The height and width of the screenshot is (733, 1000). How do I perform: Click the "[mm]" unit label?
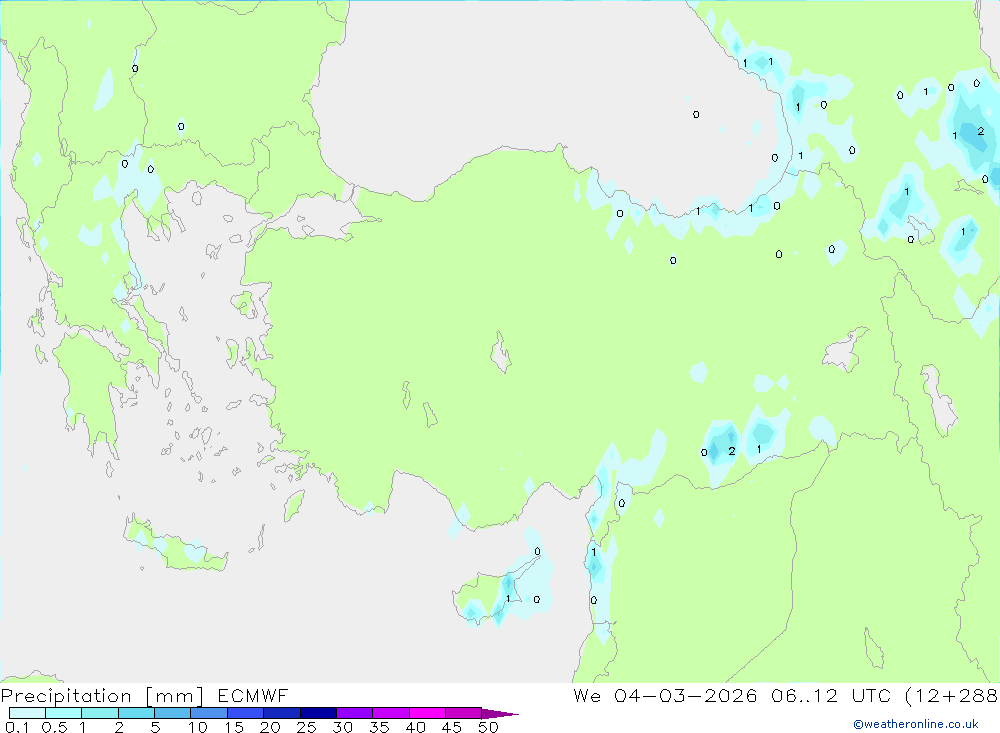(175, 695)
